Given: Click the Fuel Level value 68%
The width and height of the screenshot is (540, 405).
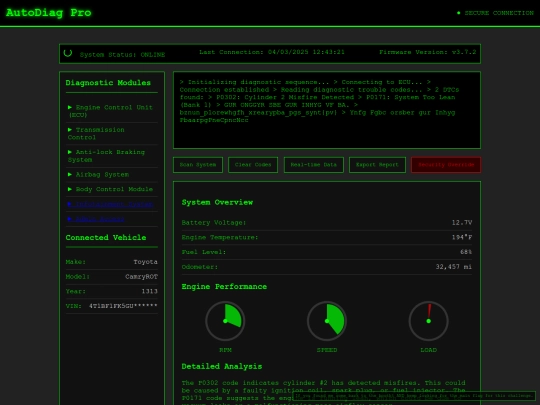Looking at the screenshot, I should 466,252.
